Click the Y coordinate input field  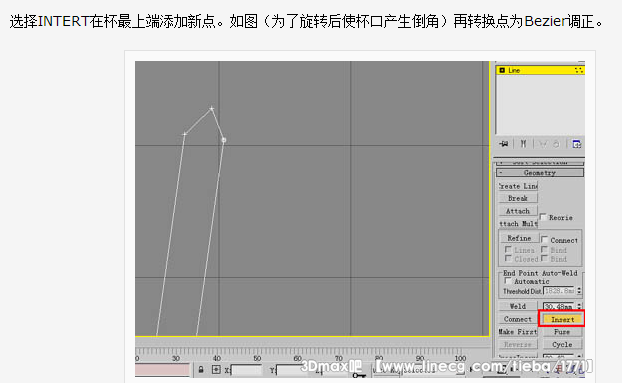coord(292,370)
